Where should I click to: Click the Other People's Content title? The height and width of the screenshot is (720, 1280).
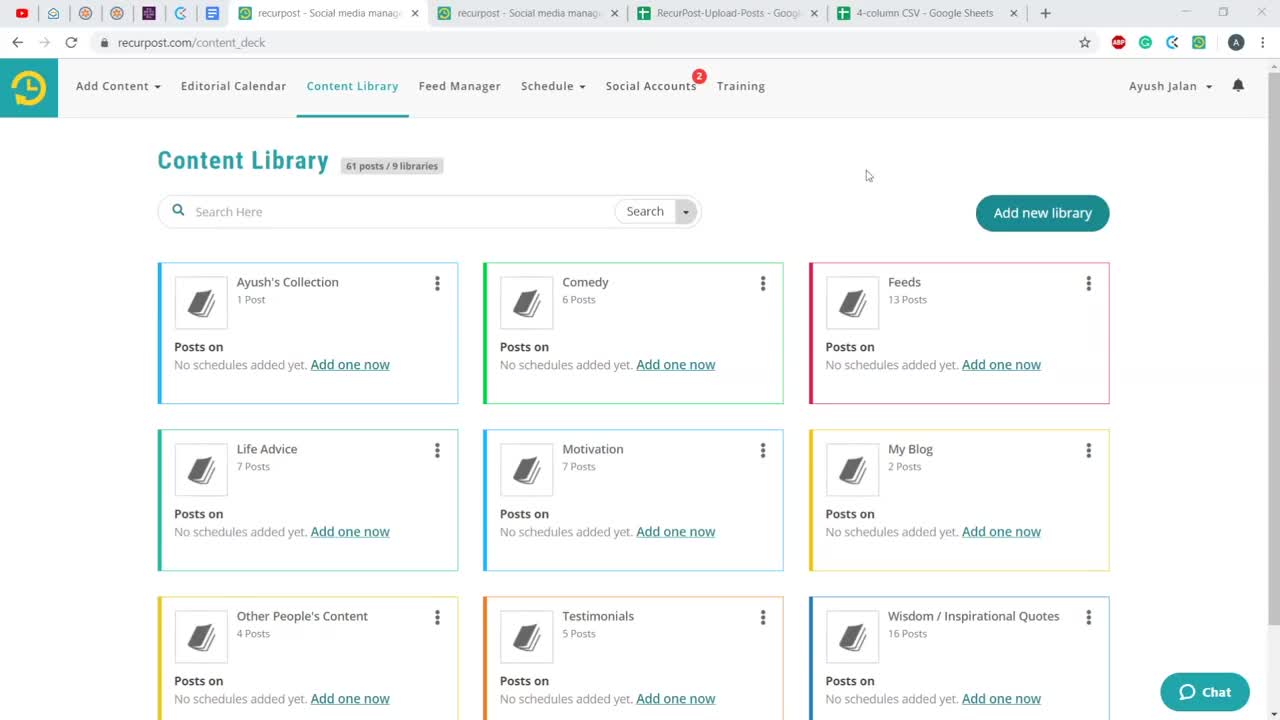point(302,616)
